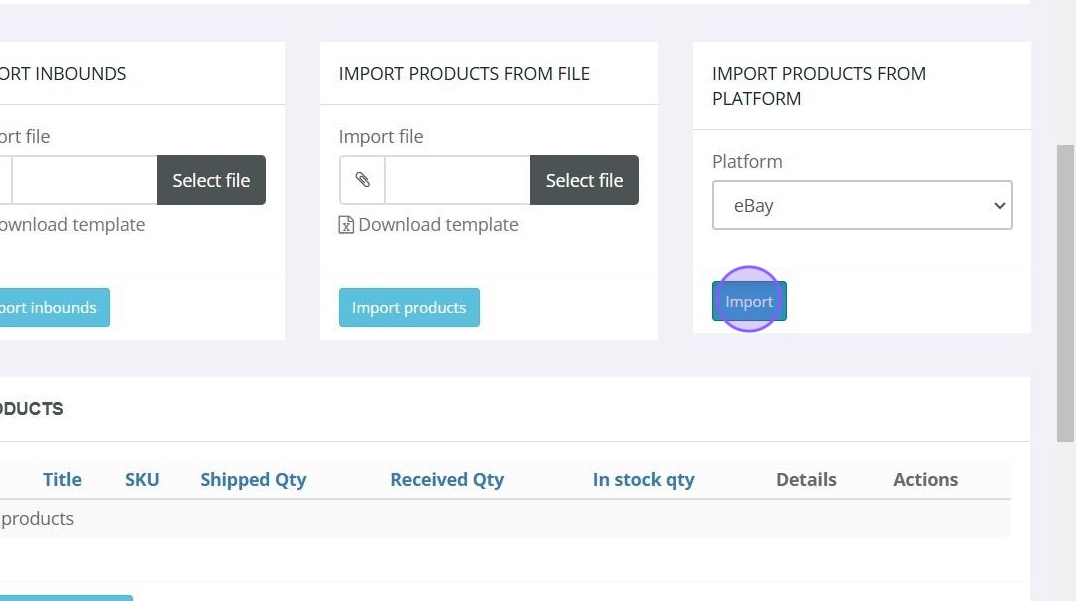Click the Actions column header

coord(925,480)
